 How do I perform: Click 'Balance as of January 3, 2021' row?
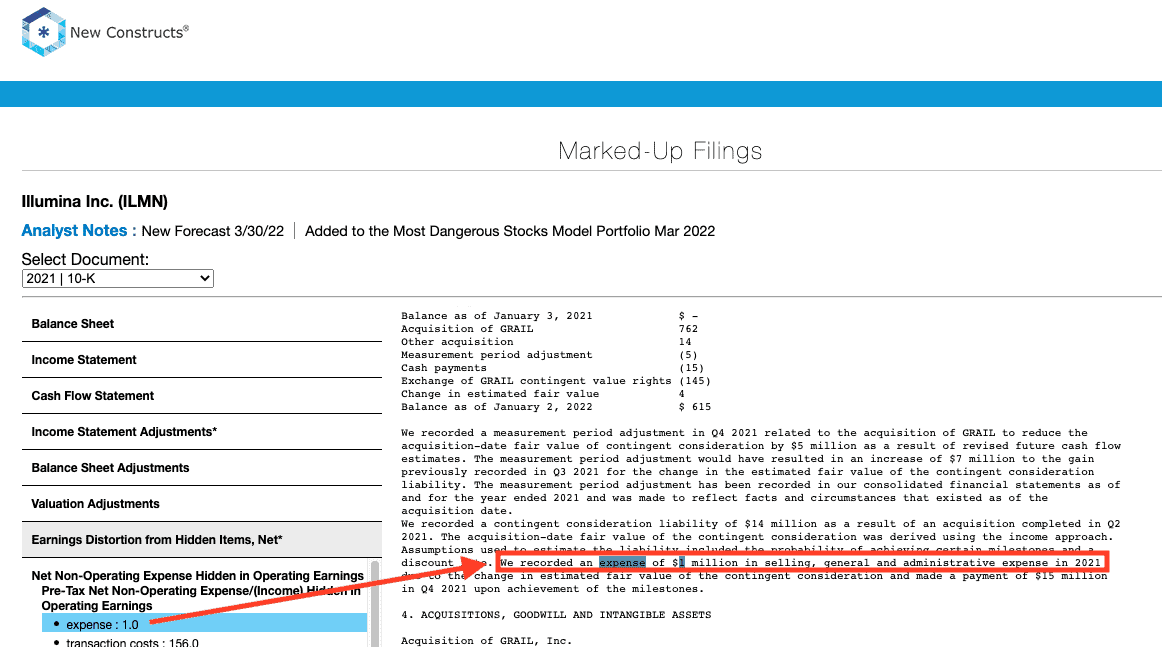(x=549, y=316)
